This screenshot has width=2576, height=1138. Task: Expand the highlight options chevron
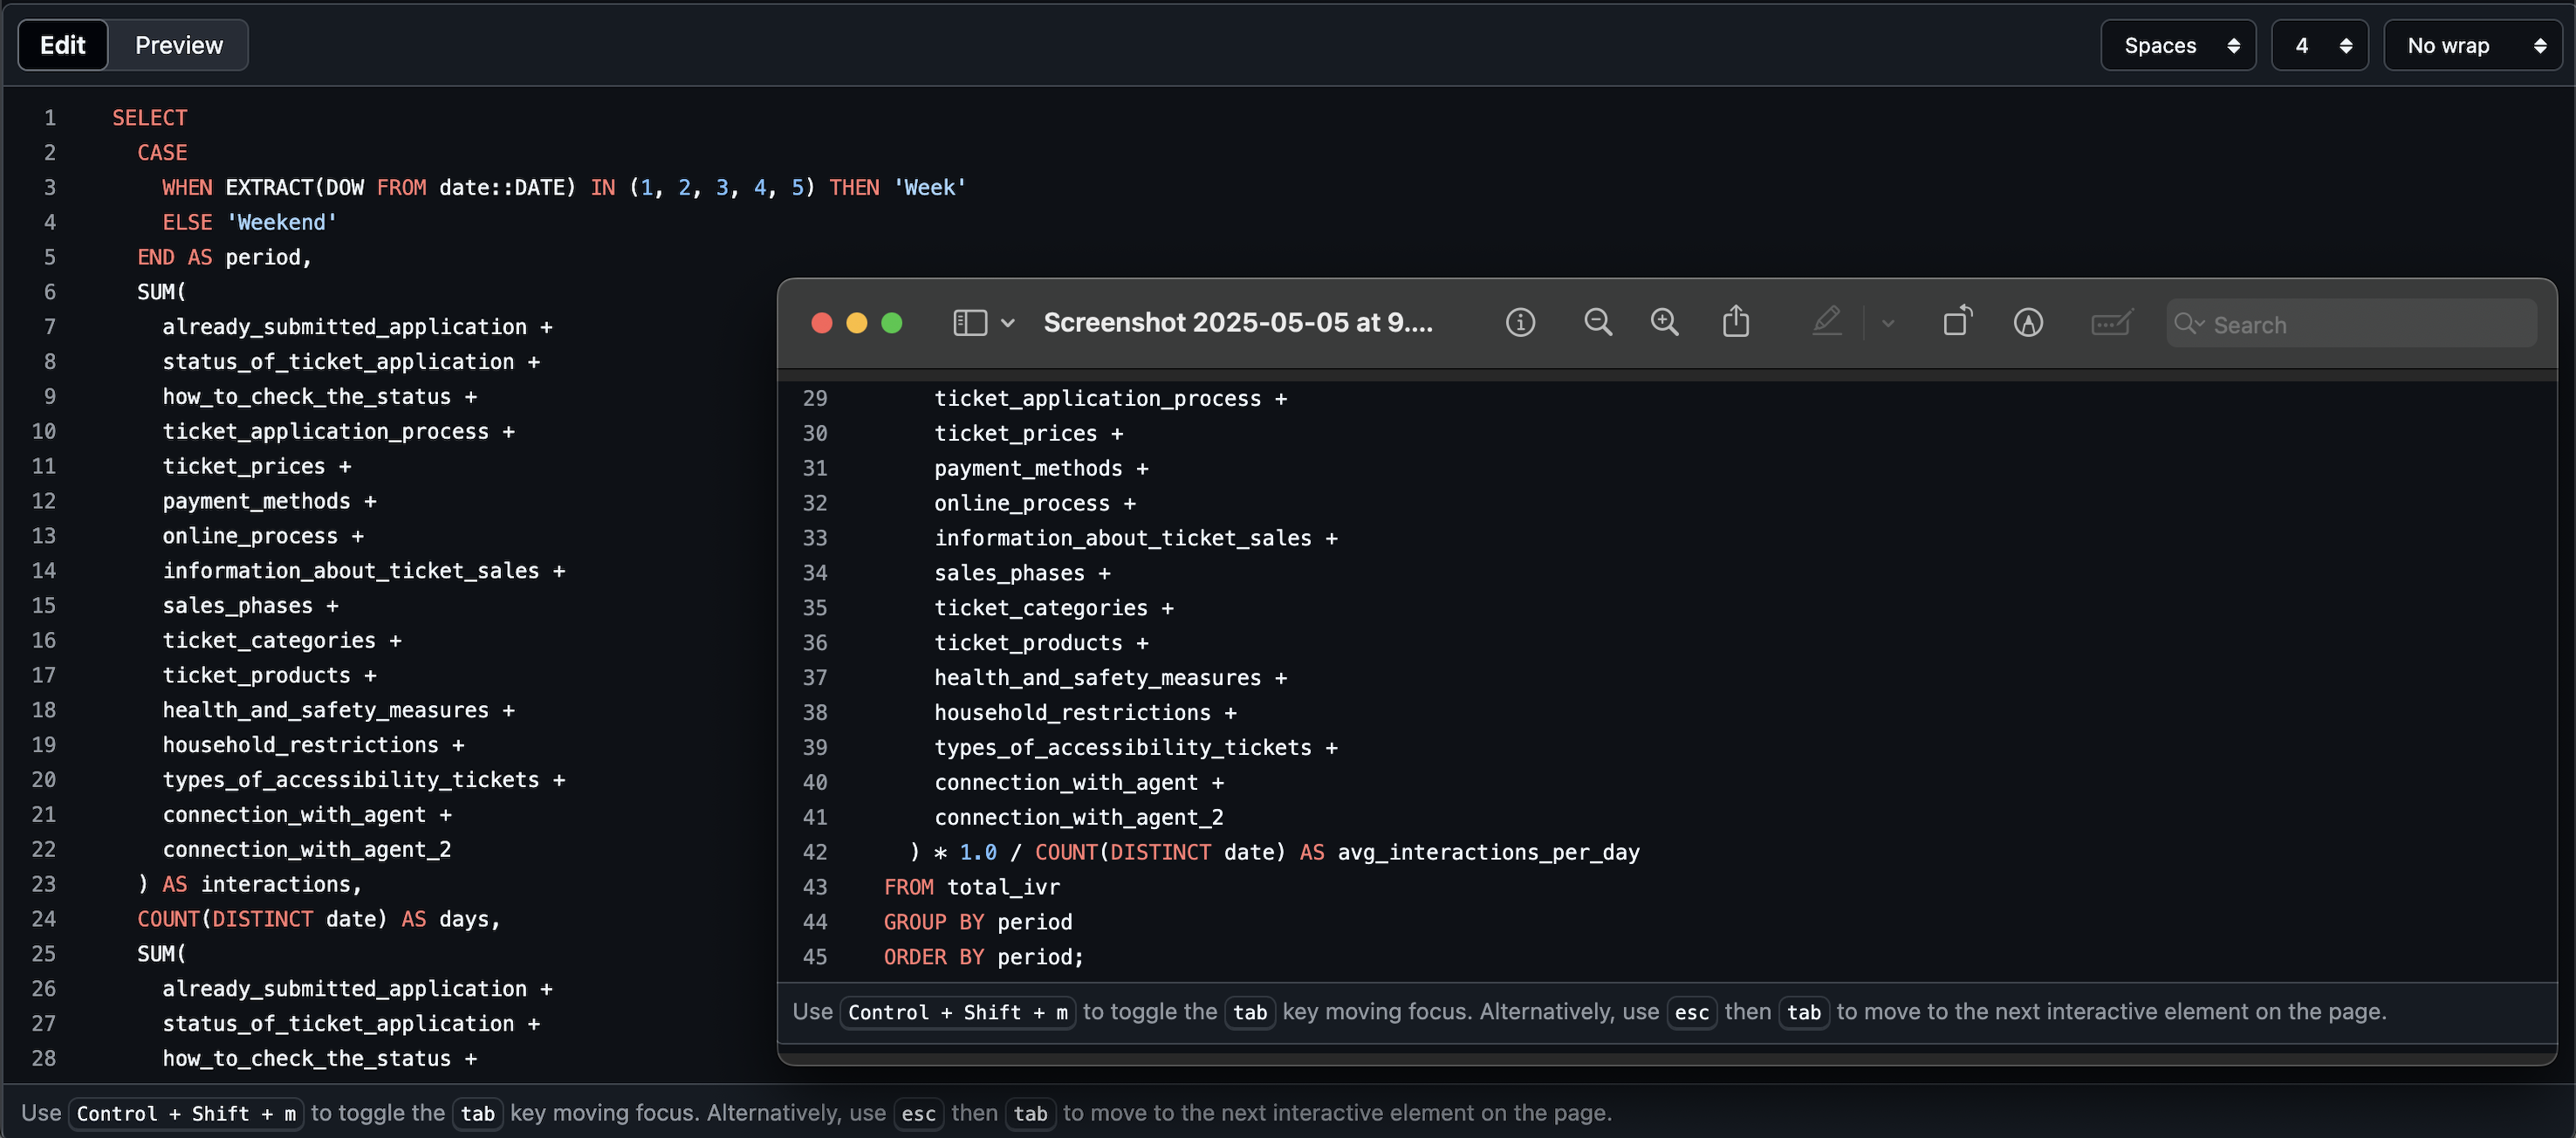[x=1888, y=323]
